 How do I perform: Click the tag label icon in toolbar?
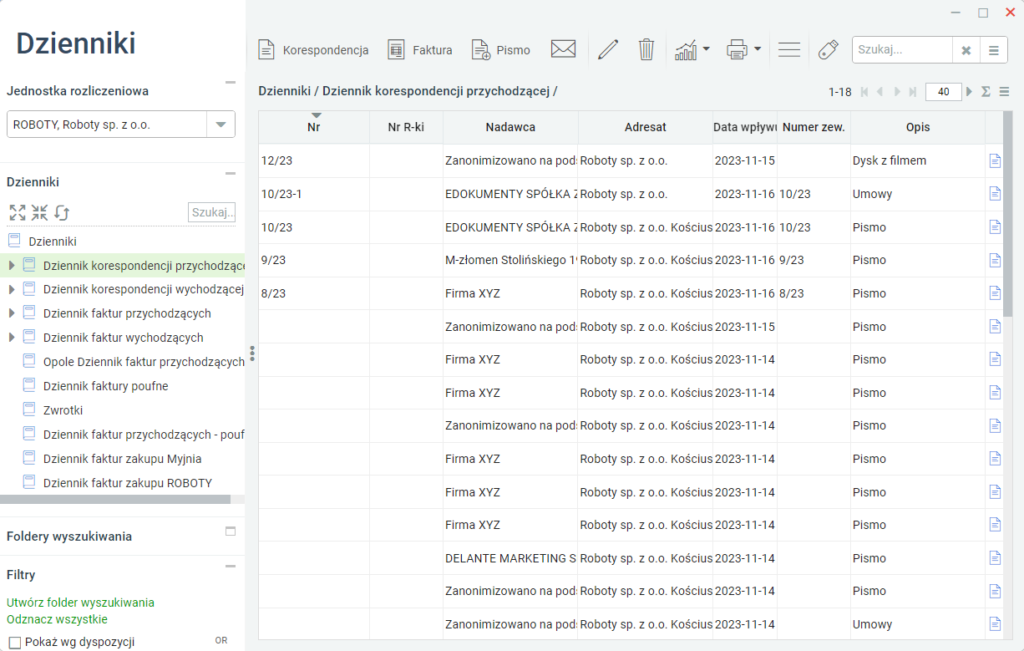(x=828, y=50)
